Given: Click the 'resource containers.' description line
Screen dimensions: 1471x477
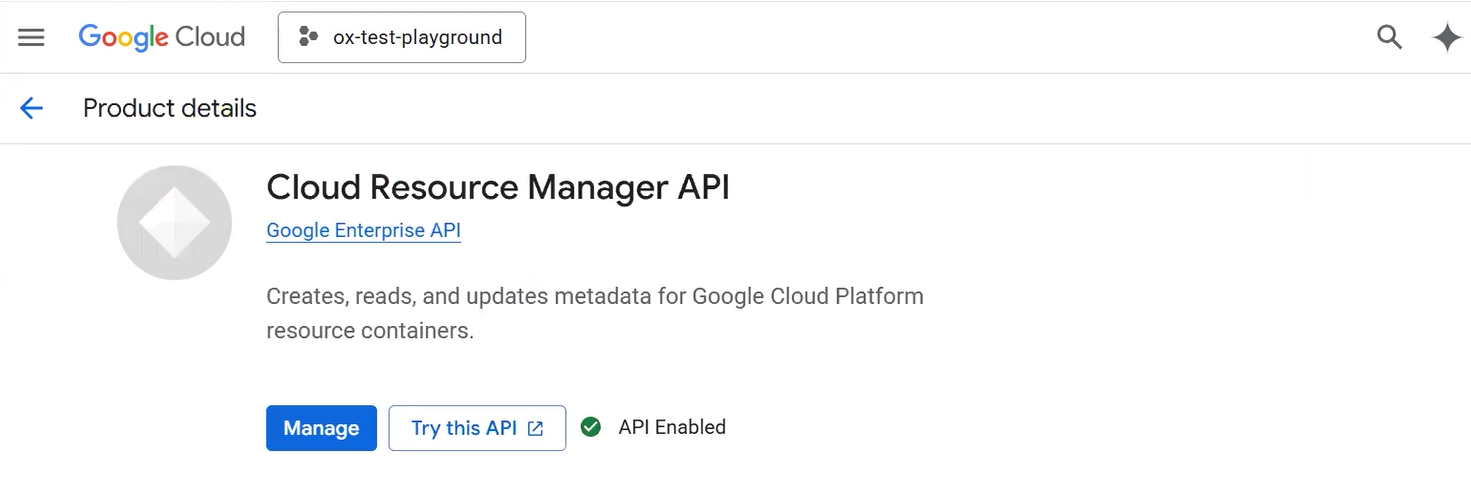Looking at the screenshot, I should [x=369, y=330].
